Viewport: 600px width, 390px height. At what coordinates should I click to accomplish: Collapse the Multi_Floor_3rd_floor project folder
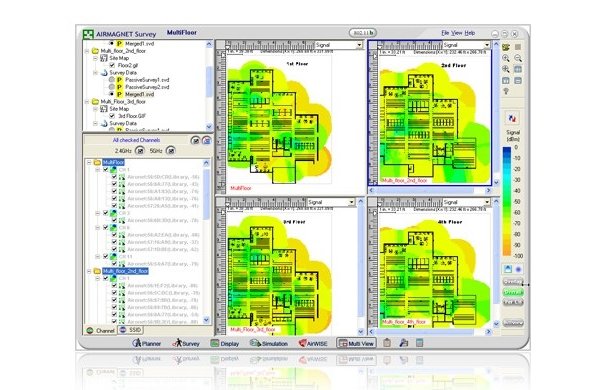point(87,102)
